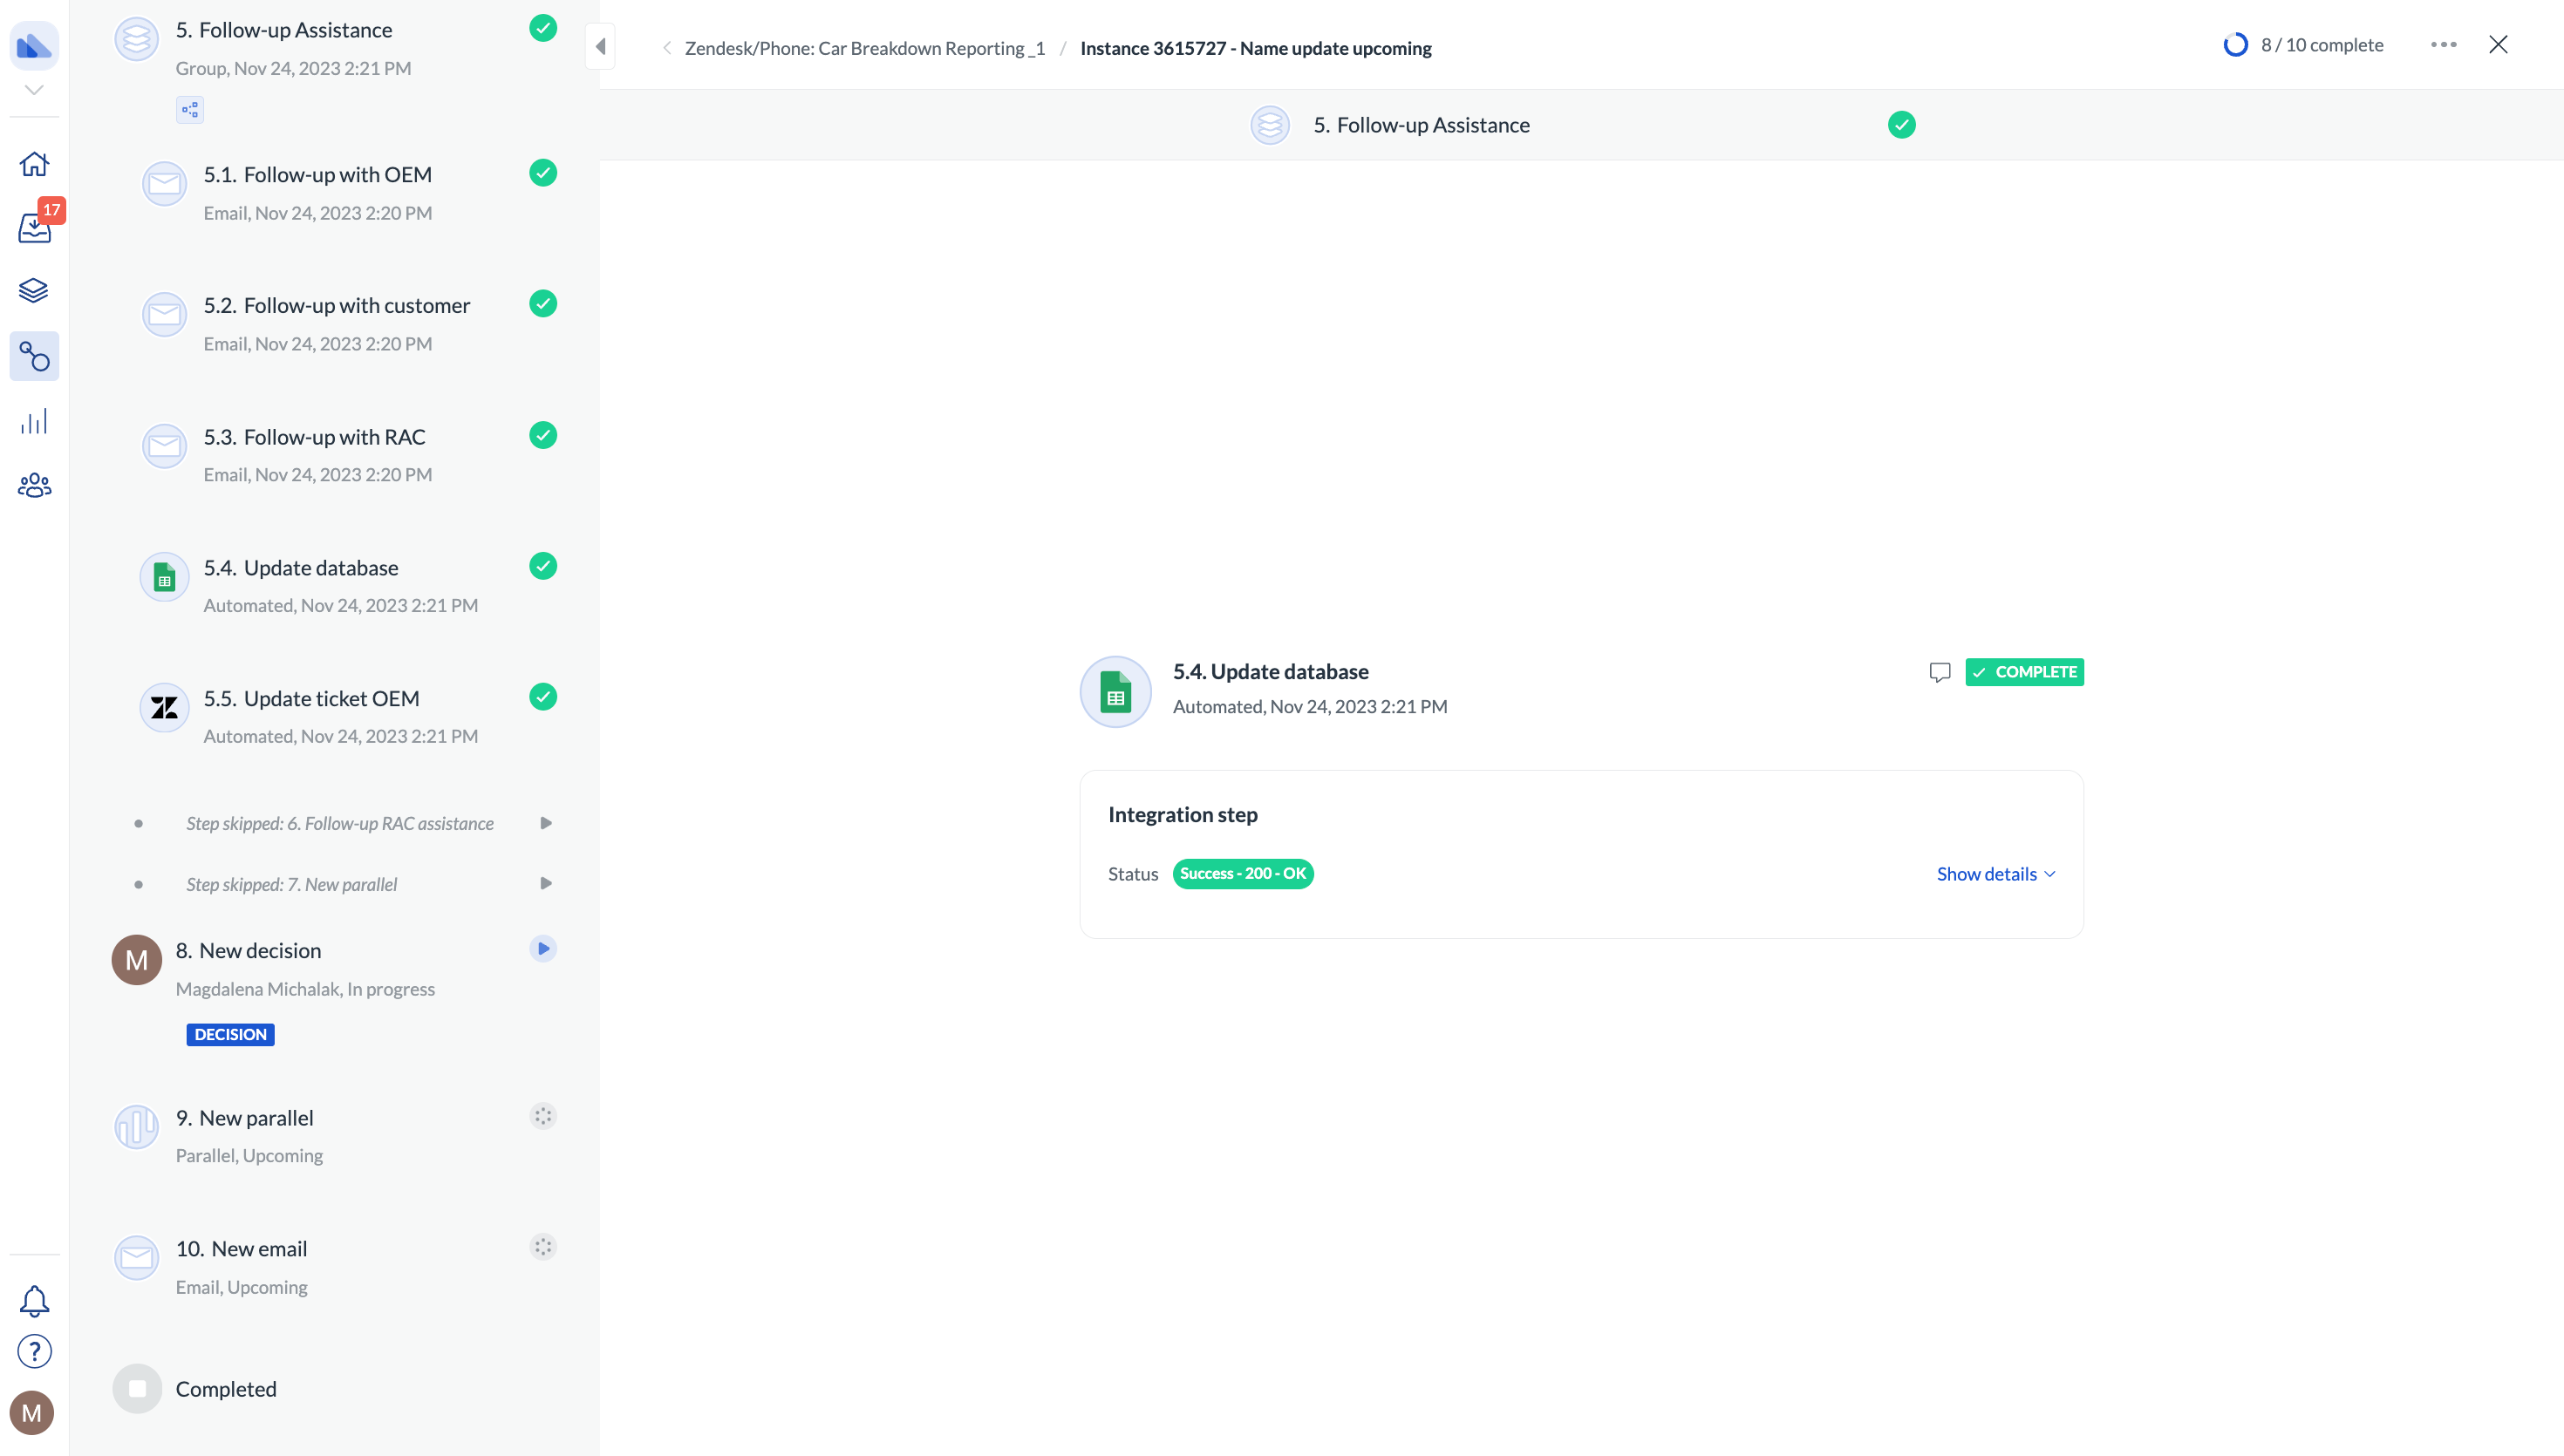Open the team members sidebar icon
2564x1456 pixels.
click(x=34, y=486)
